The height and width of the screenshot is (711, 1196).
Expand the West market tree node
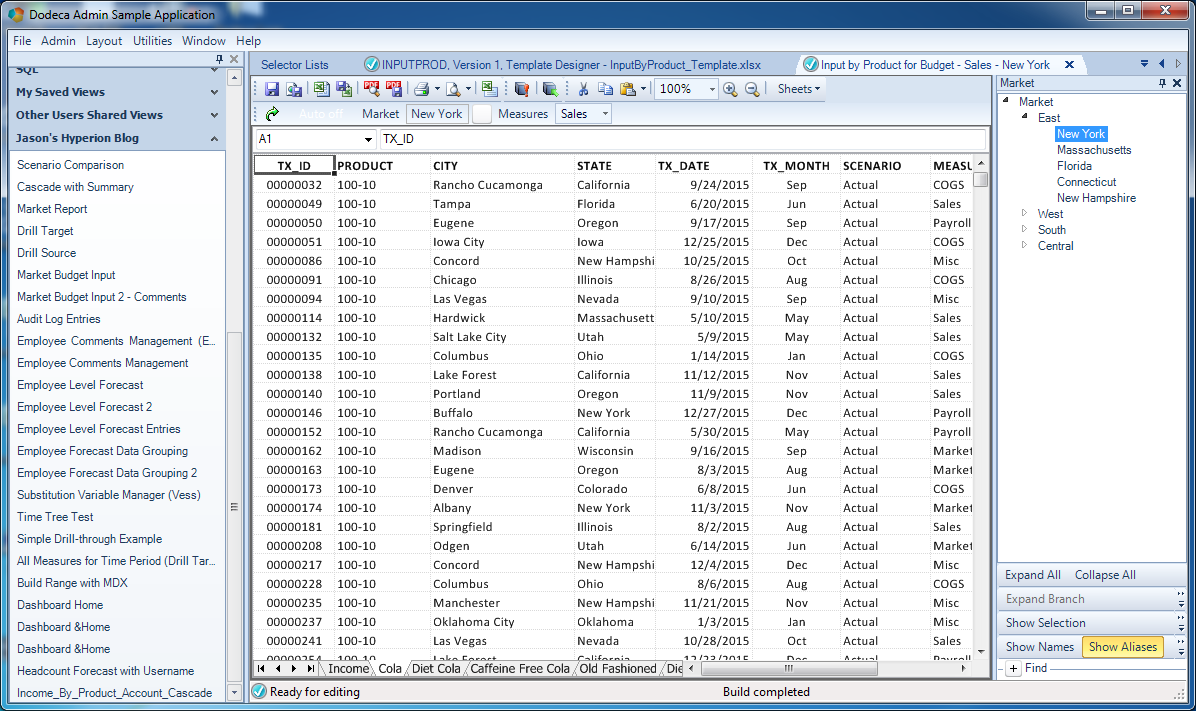click(x=1024, y=214)
